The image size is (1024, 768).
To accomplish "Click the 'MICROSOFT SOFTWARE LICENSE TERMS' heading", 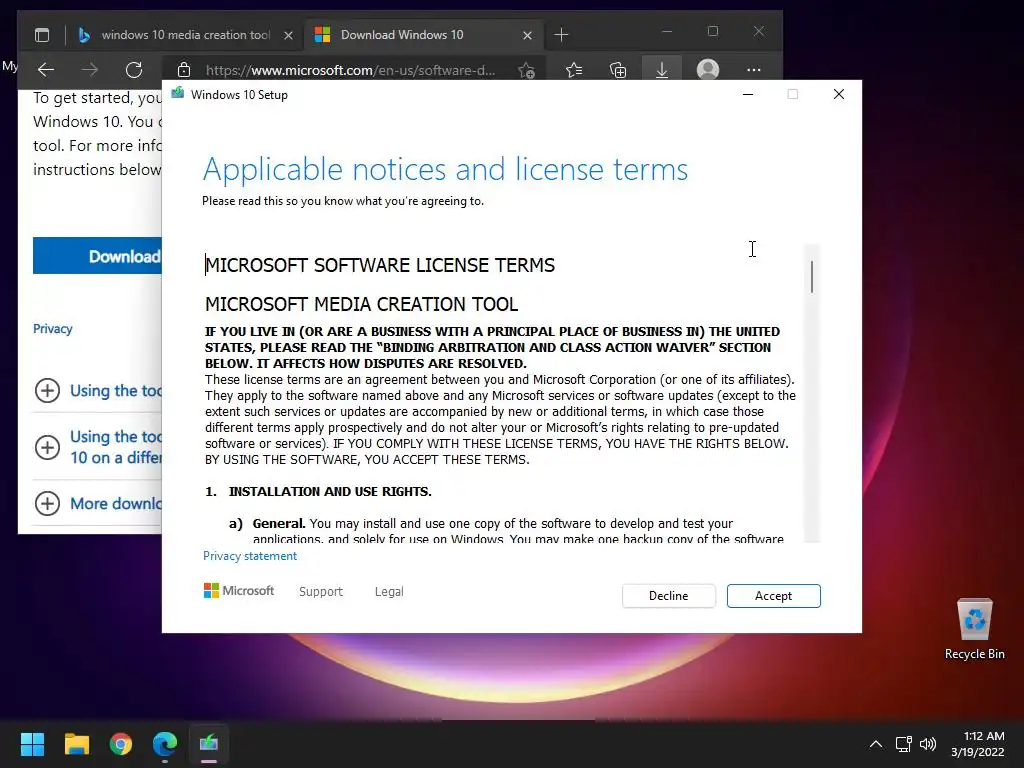I will [x=380, y=265].
